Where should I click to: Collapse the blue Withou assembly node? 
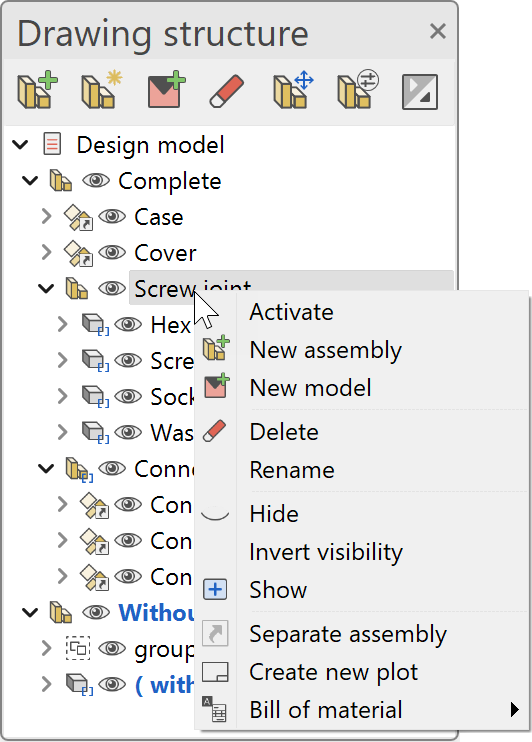coord(30,612)
